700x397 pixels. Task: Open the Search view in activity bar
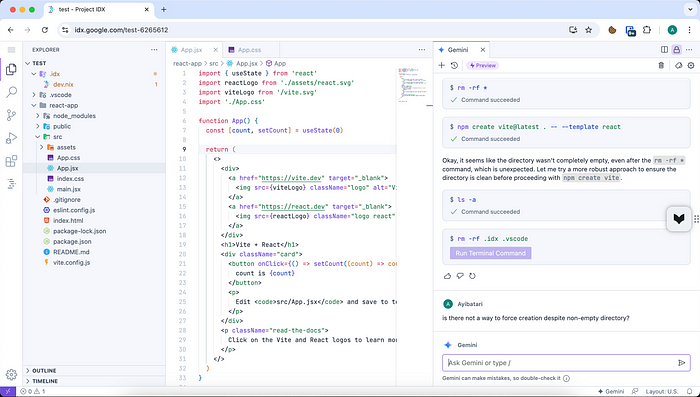click(x=12, y=92)
